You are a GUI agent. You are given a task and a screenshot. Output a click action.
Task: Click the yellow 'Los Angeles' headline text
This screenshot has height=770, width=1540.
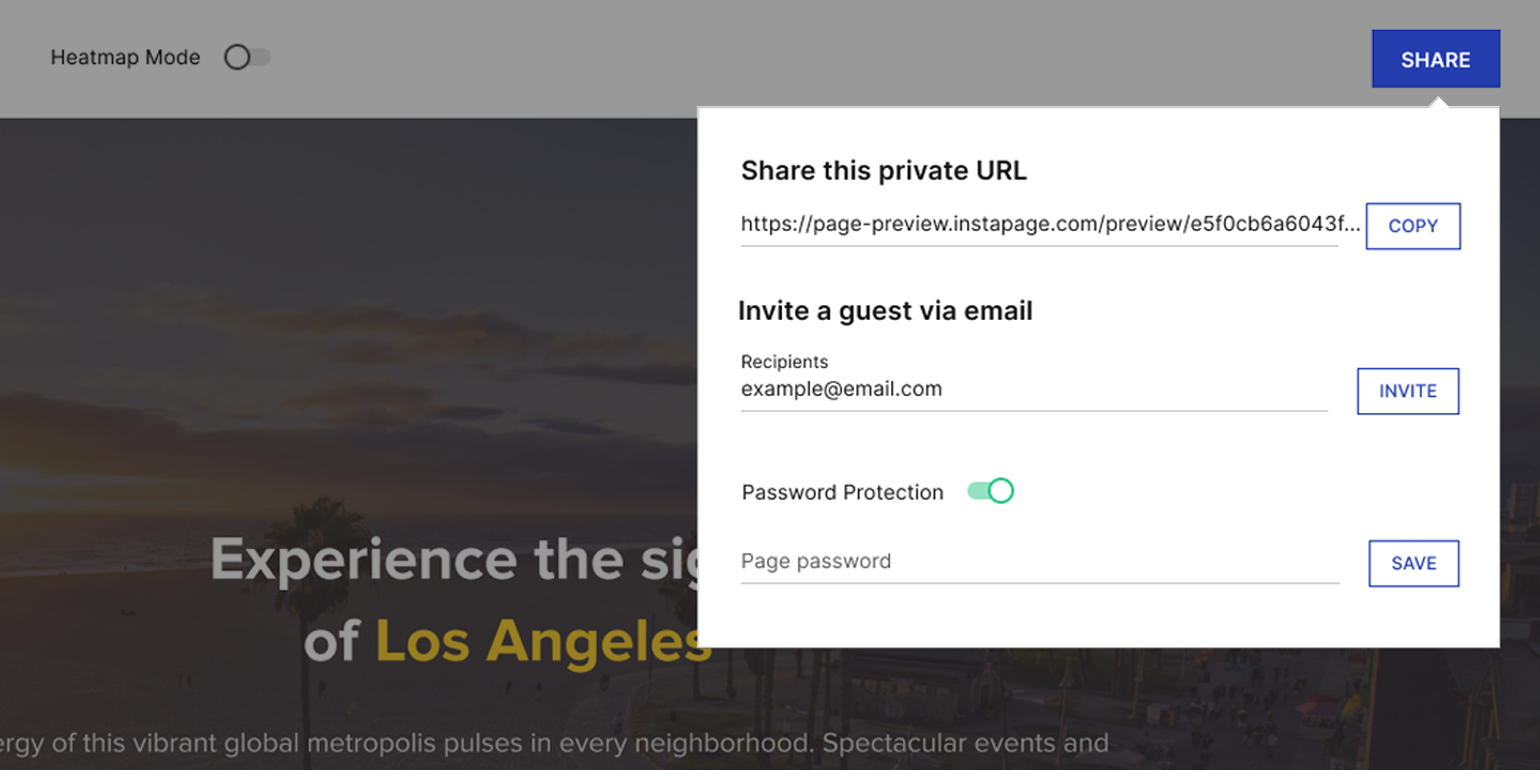542,641
